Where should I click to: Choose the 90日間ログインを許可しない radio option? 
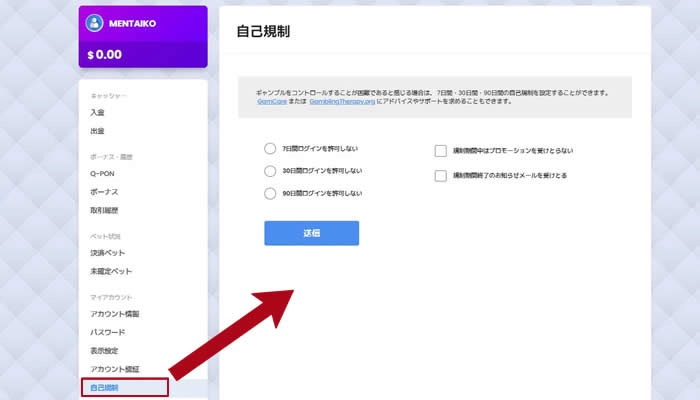coord(270,193)
